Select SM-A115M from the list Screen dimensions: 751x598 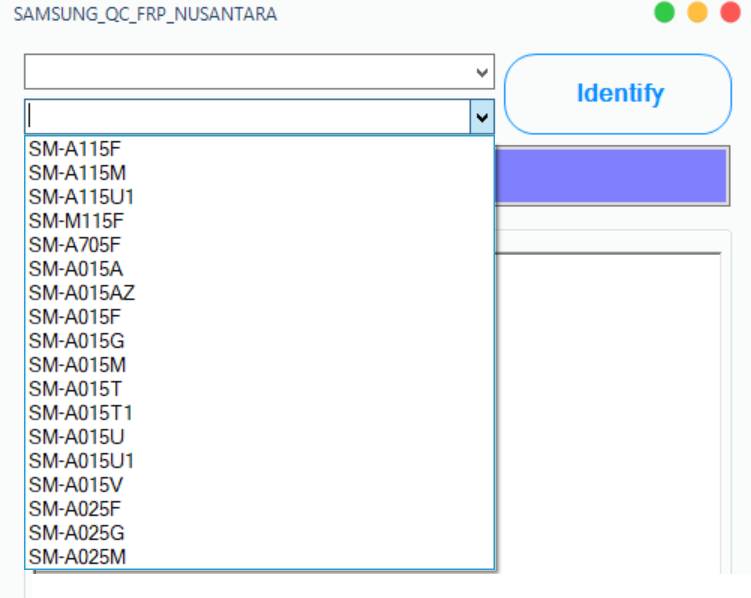pos(259,173)
